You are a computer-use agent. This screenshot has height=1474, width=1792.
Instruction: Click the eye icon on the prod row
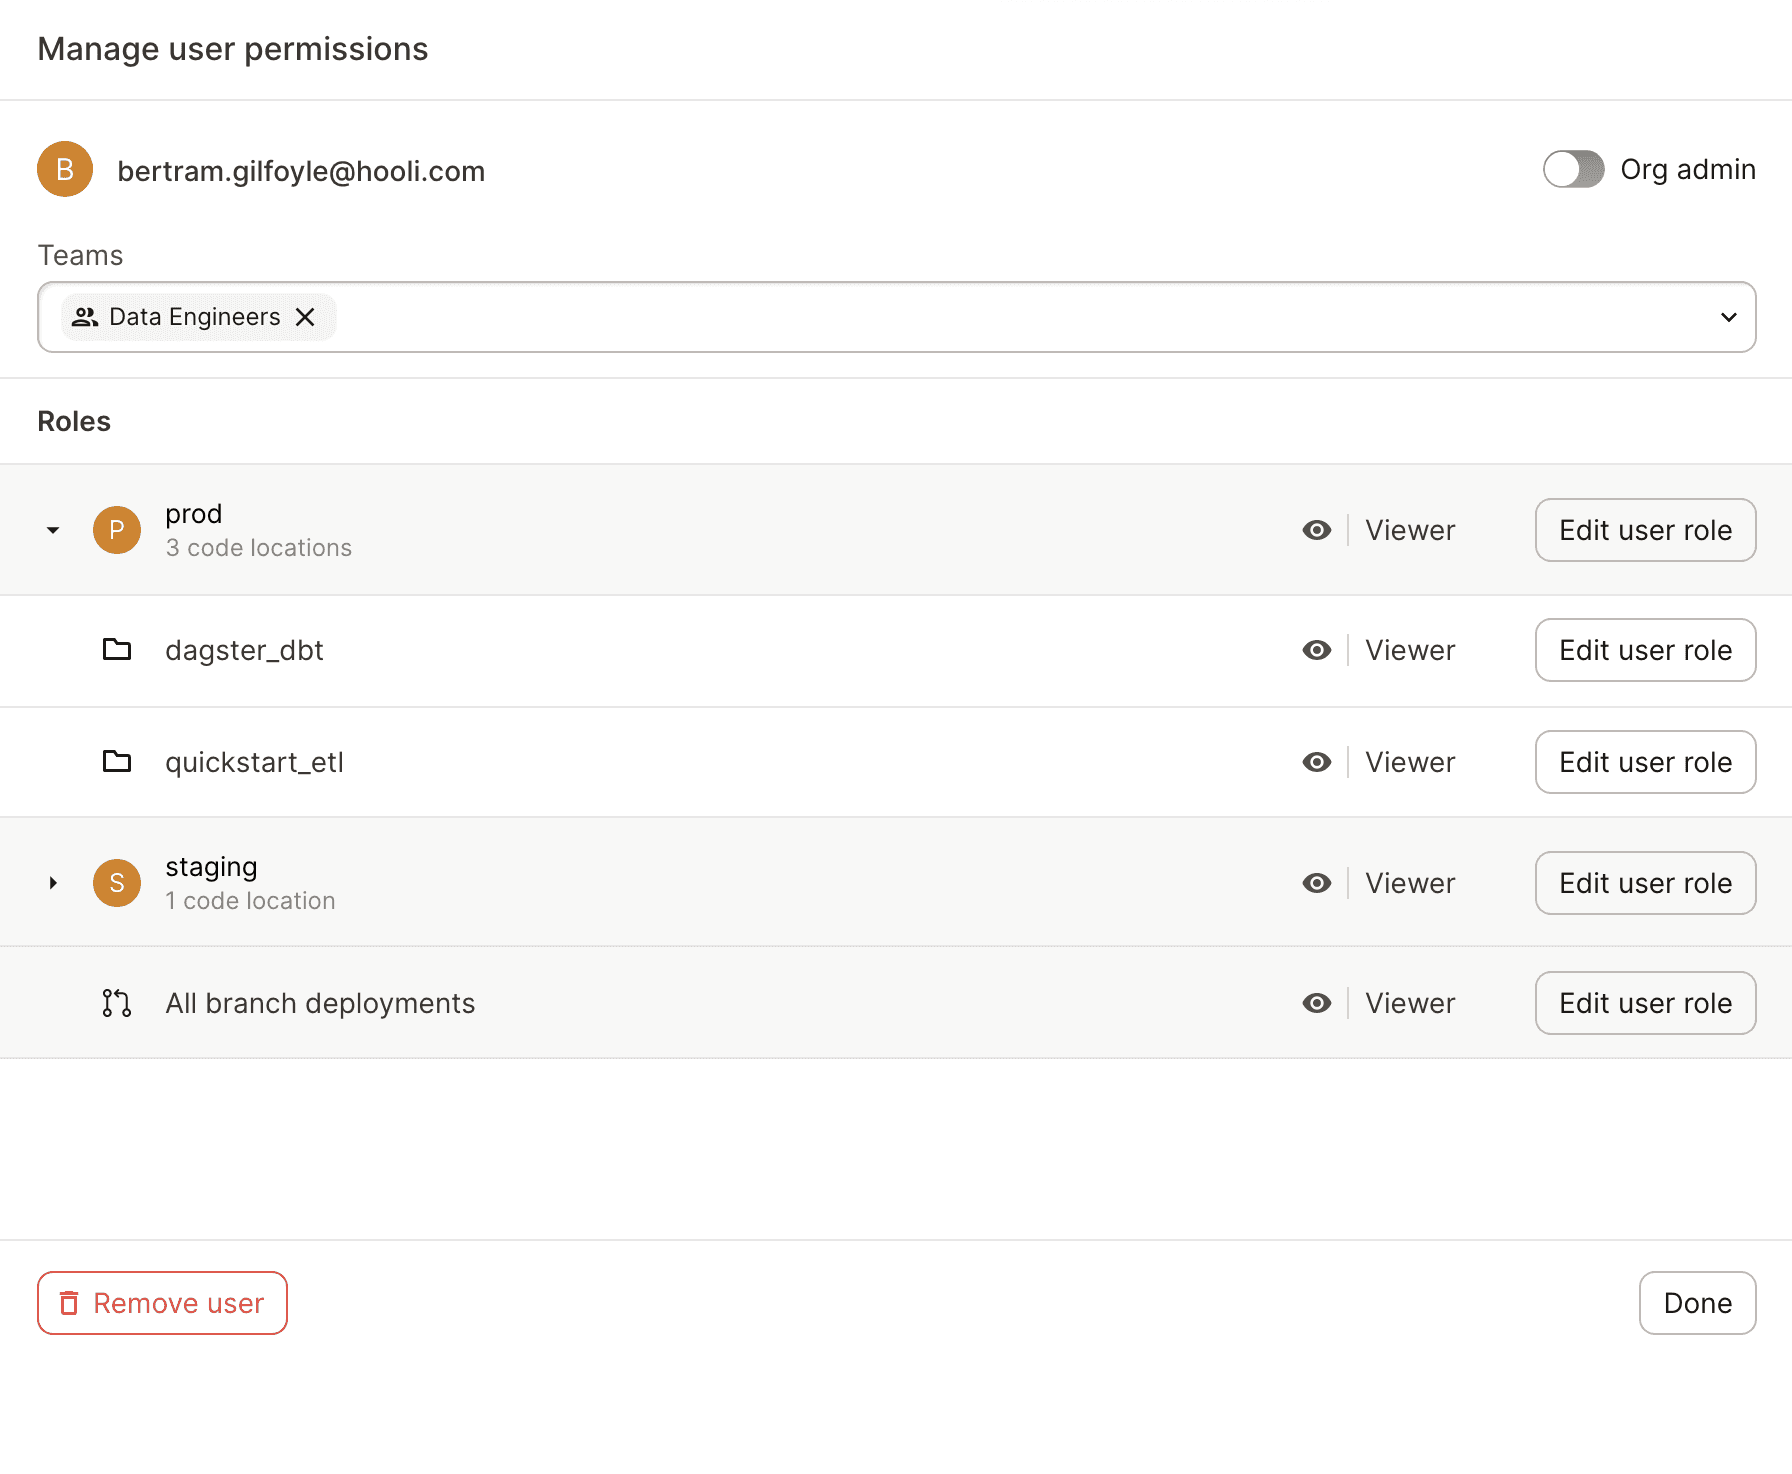(x=1317, y=530)
